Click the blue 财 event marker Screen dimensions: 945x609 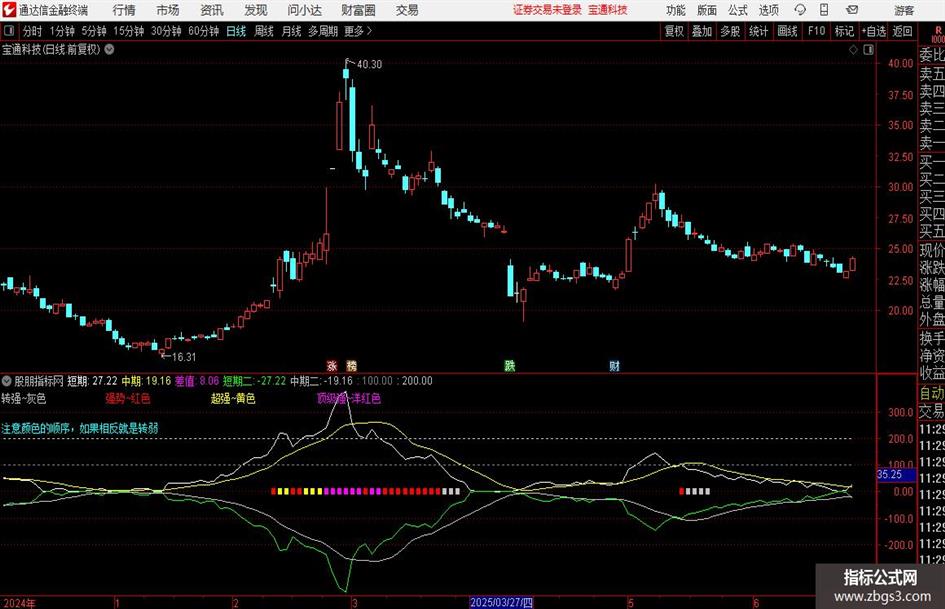click(614, 365)
